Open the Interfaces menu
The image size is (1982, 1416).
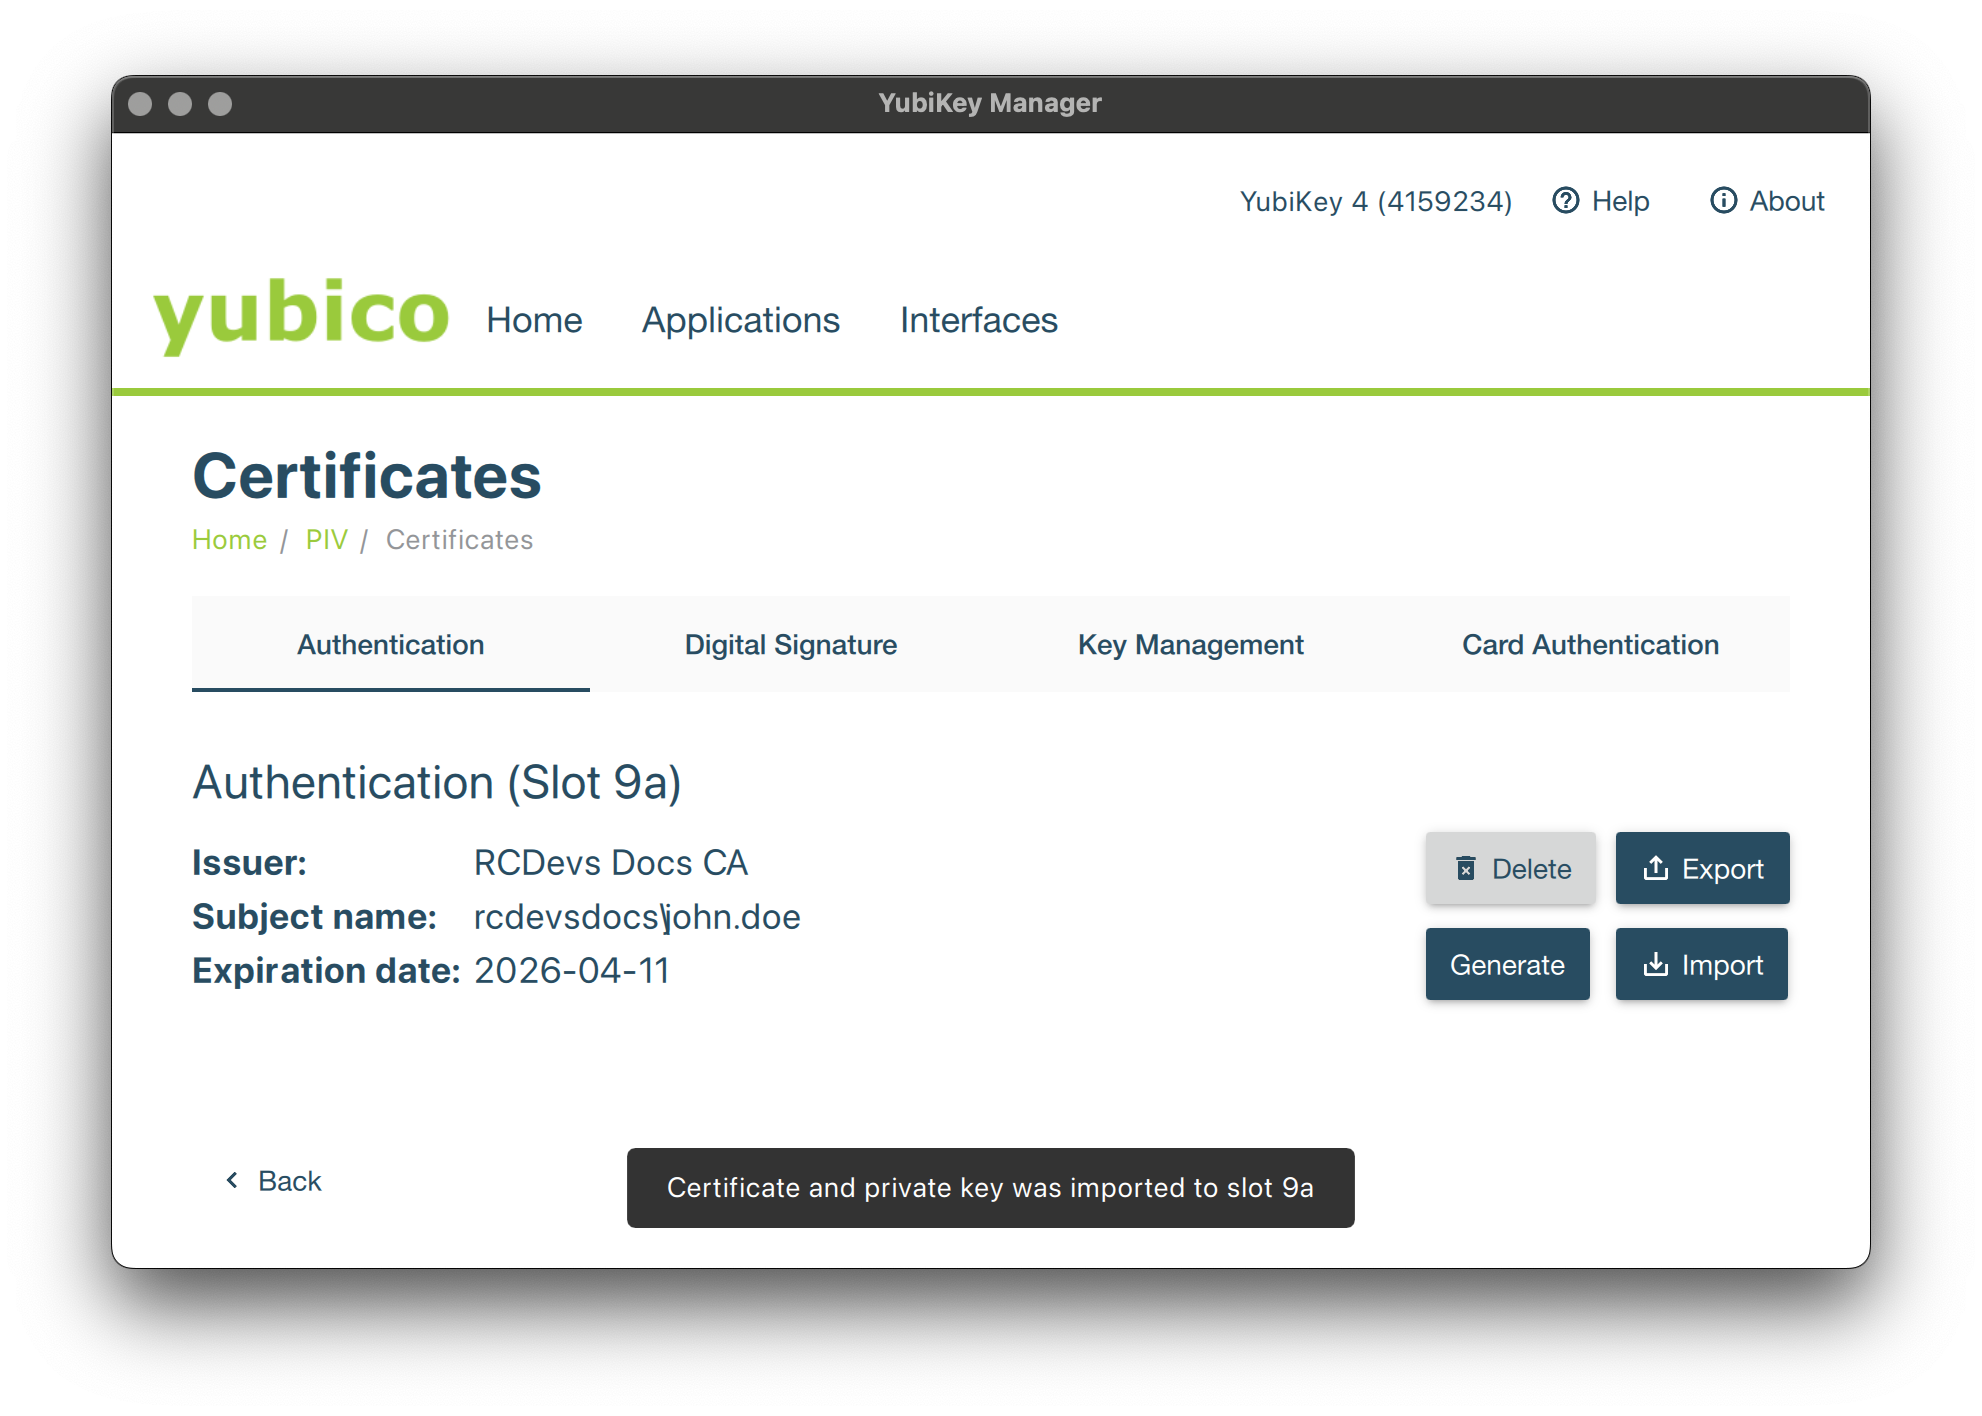[x=978, y=320]
